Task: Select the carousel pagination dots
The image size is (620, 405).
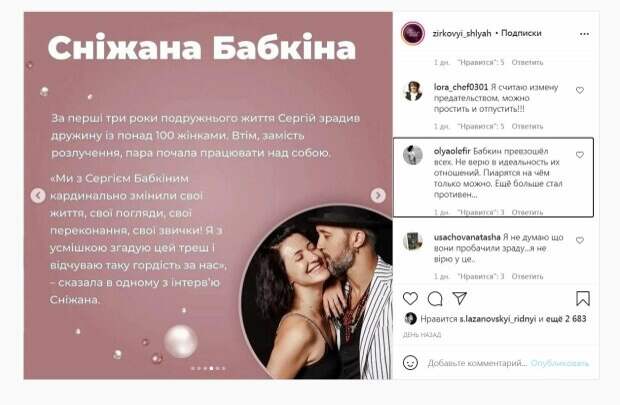Action: pyautogui.click(x=208, y=368)
